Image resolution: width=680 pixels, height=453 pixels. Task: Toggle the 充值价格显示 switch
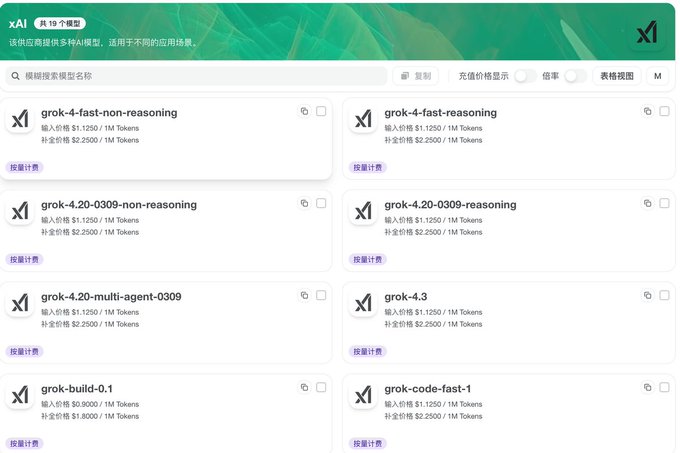pyautogui.click(x=525, y=76)
